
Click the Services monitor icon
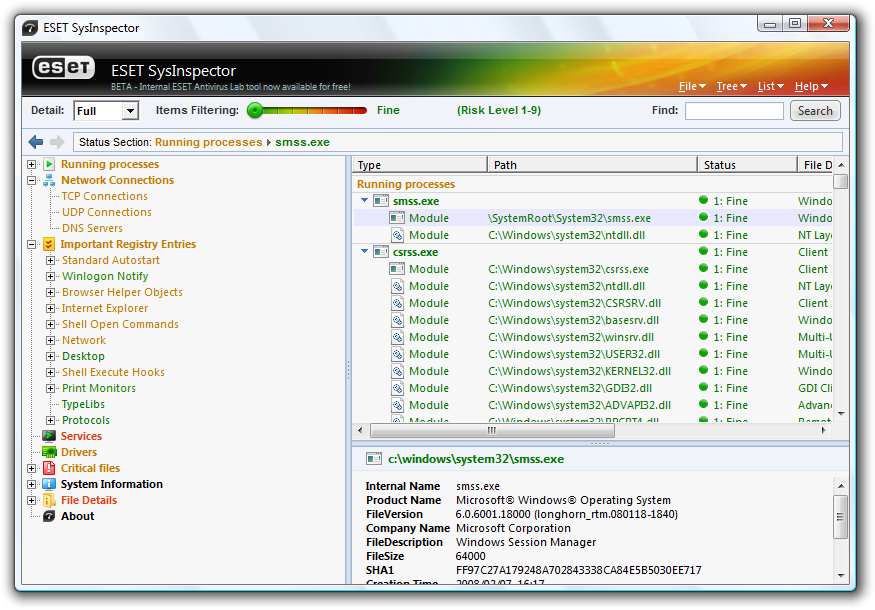[48, 436]
